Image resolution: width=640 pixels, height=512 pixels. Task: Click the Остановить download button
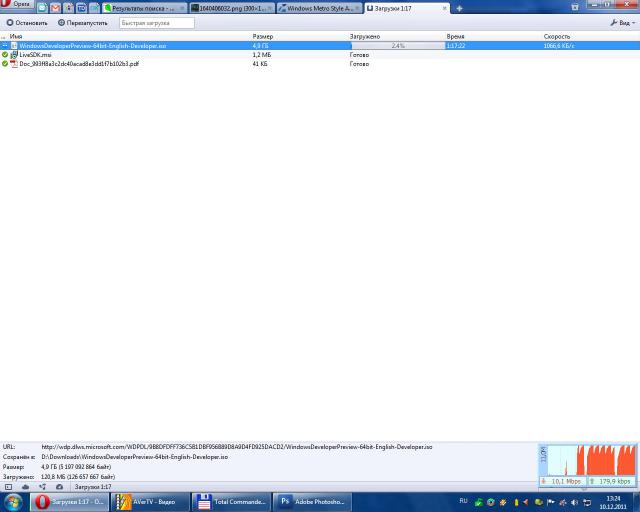(x=27, y=23)
